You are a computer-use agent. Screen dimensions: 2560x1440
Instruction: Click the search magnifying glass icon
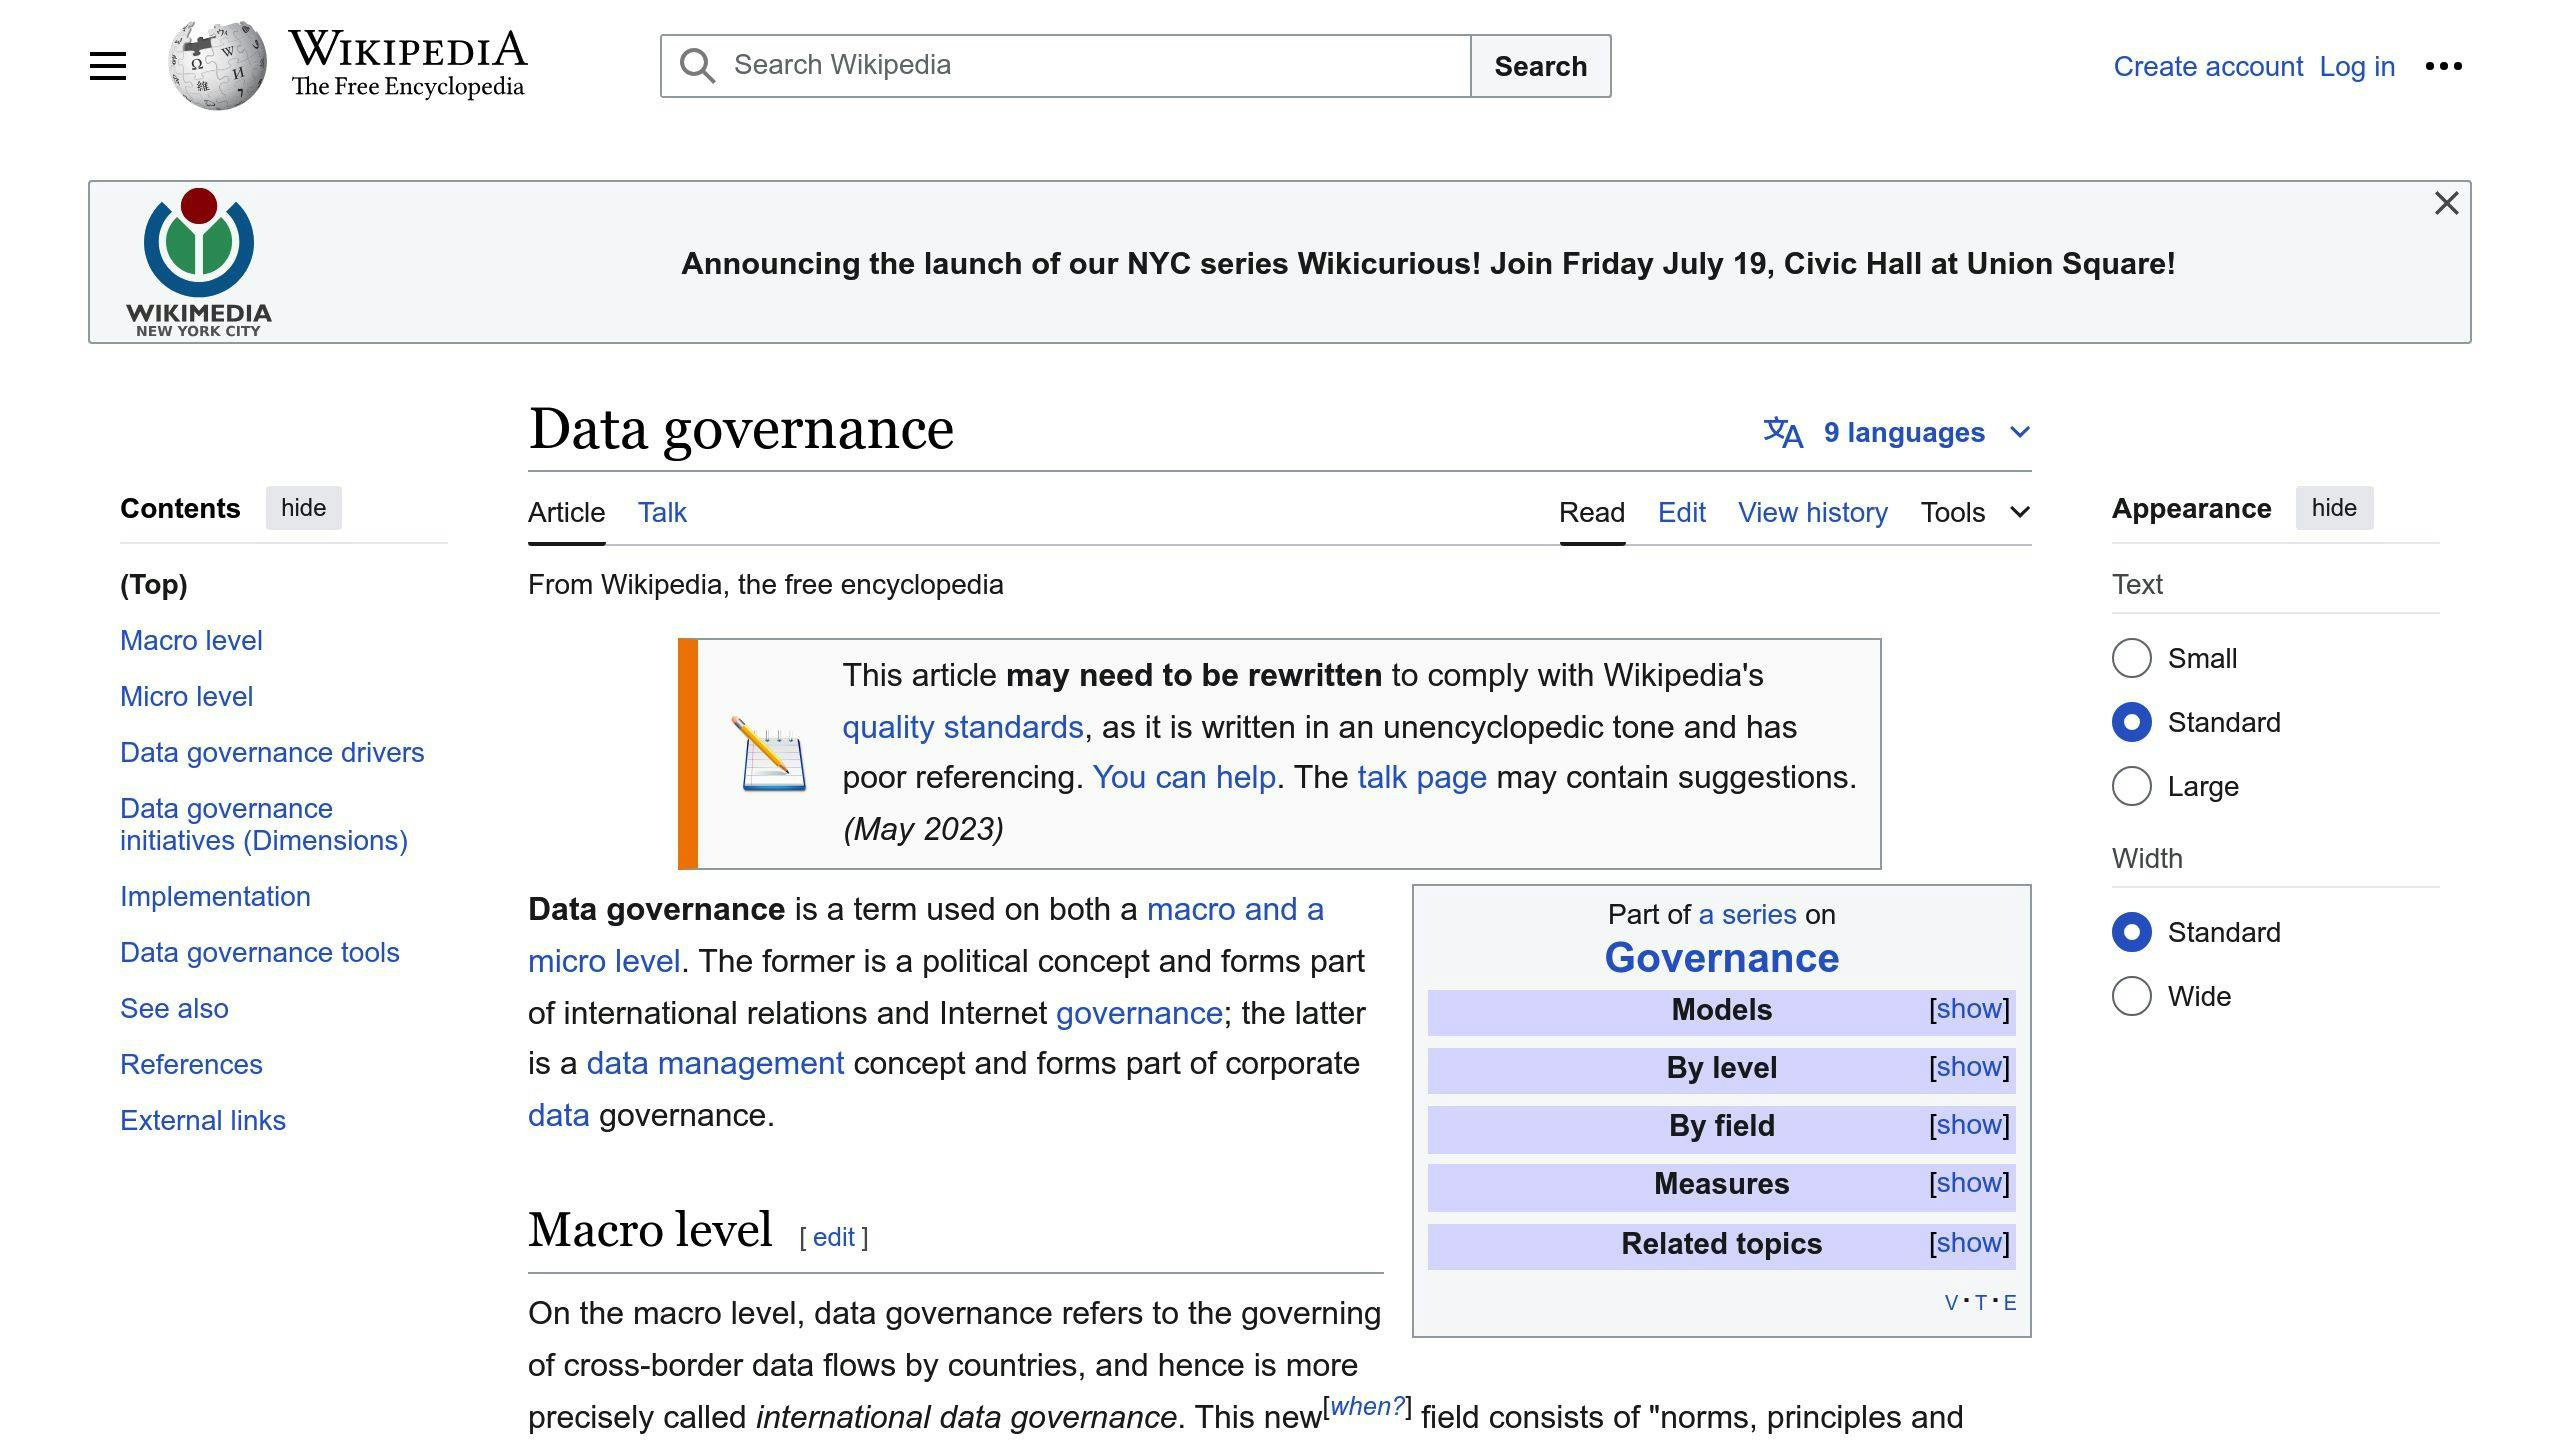point(696,65)
